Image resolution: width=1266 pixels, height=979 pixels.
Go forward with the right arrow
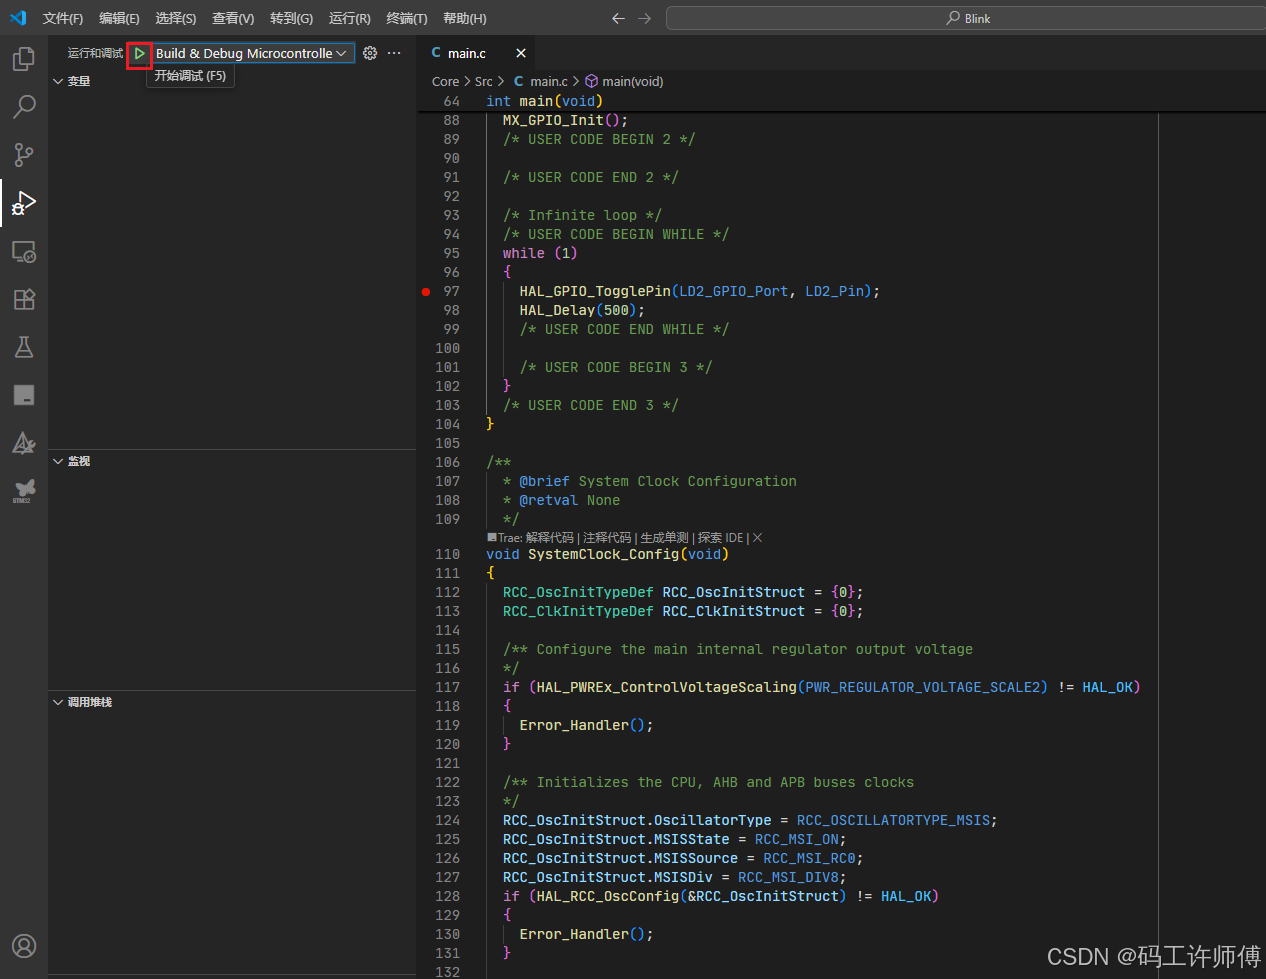pos(644,18)
